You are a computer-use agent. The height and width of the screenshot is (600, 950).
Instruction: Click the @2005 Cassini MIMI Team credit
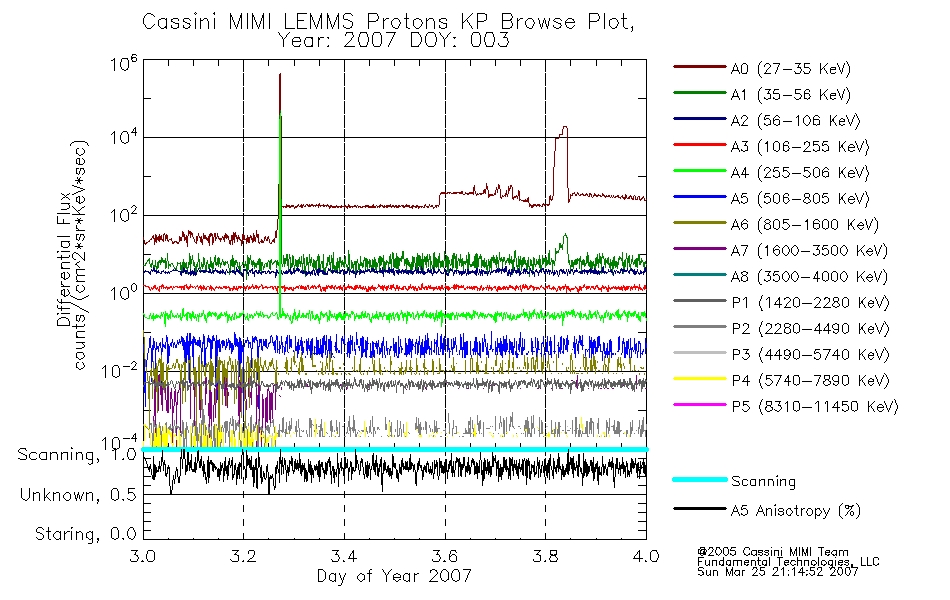click(x=772, y=552)
